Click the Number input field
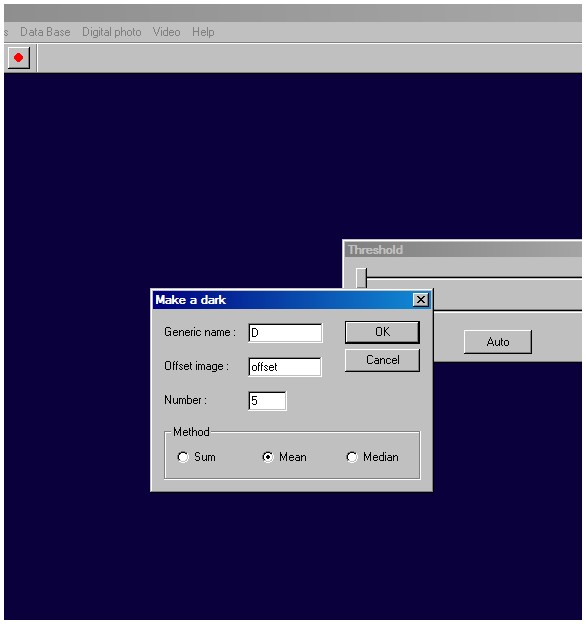 [267, 400]
